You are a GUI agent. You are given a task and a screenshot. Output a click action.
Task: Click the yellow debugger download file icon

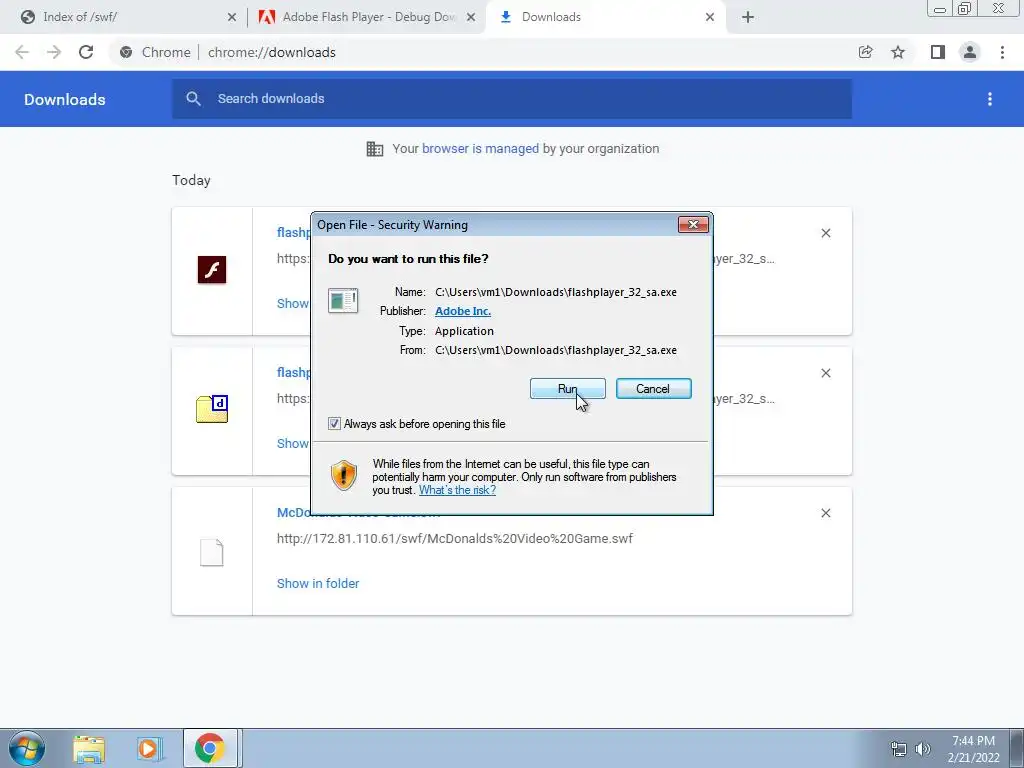[x=212, y=409]
